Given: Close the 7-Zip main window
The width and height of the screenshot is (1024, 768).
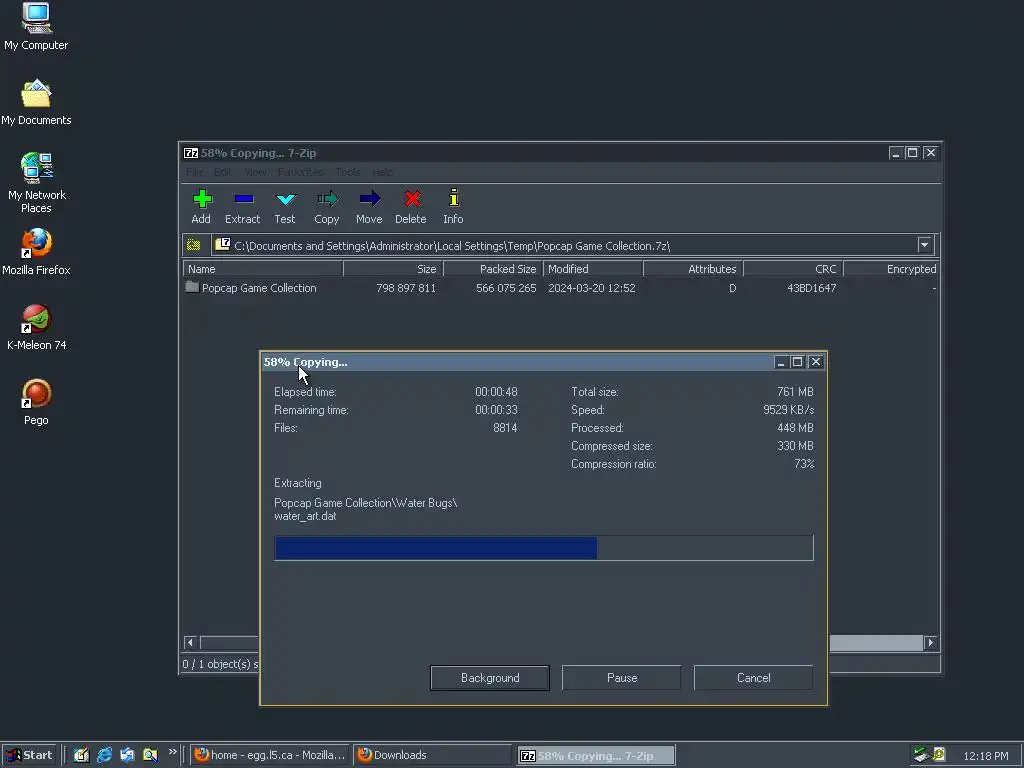Looking at the screenshot, I should (931, 153).
